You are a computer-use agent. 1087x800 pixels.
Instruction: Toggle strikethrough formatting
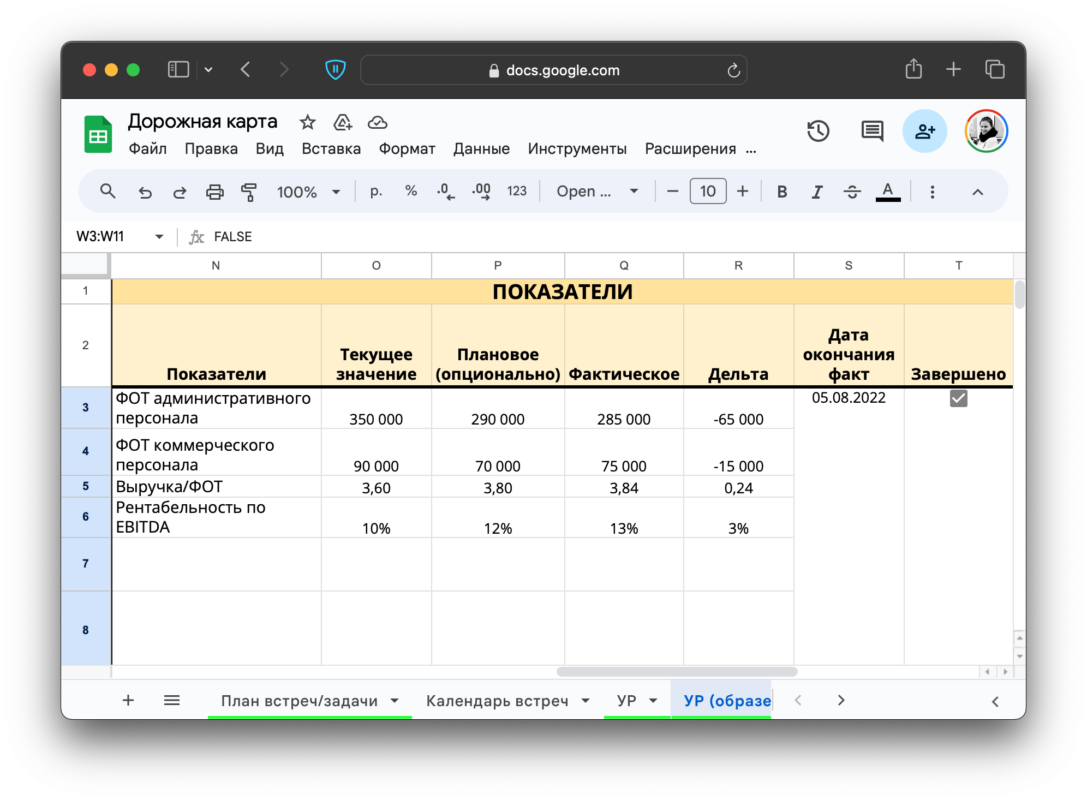tap(851, 190)
